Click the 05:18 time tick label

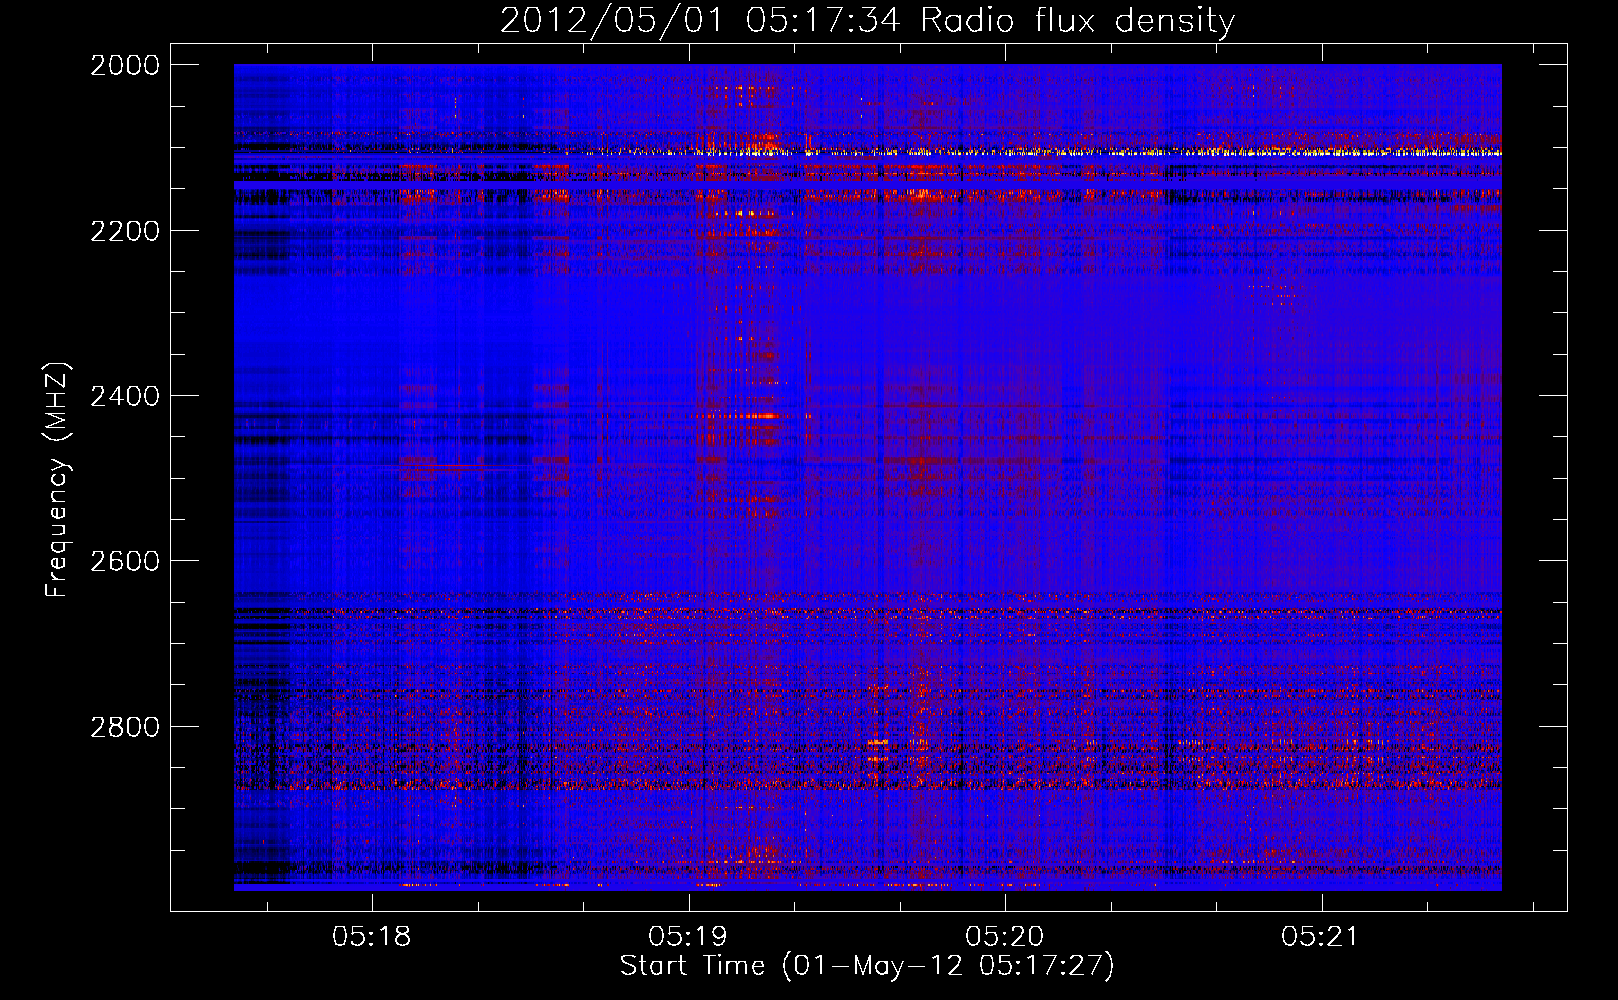click(x=372, y=936)
